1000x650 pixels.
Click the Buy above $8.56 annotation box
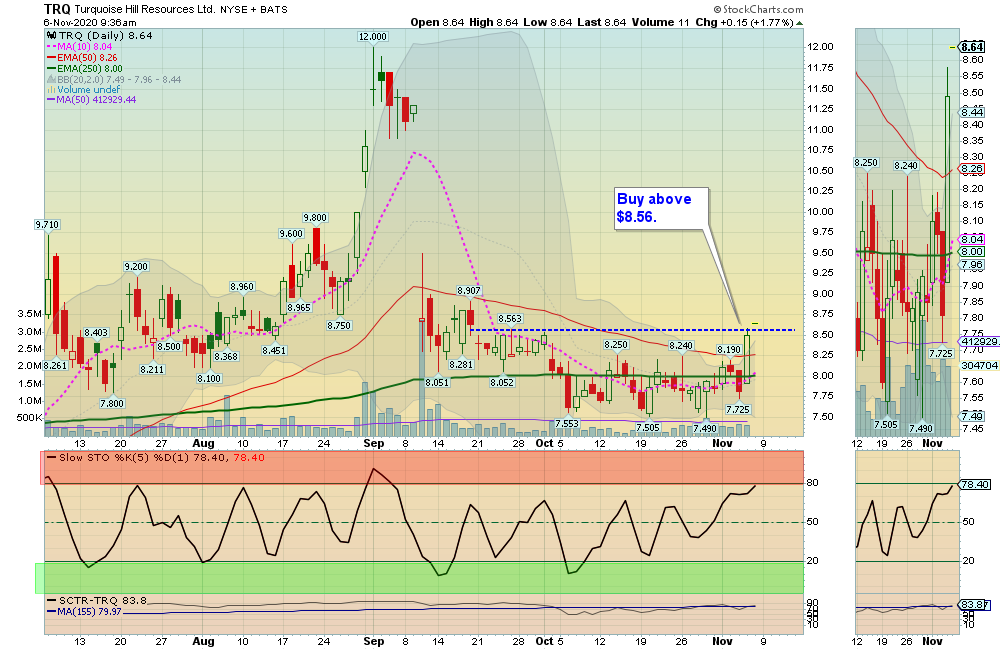pyautogui.click(x=661, y=208)
